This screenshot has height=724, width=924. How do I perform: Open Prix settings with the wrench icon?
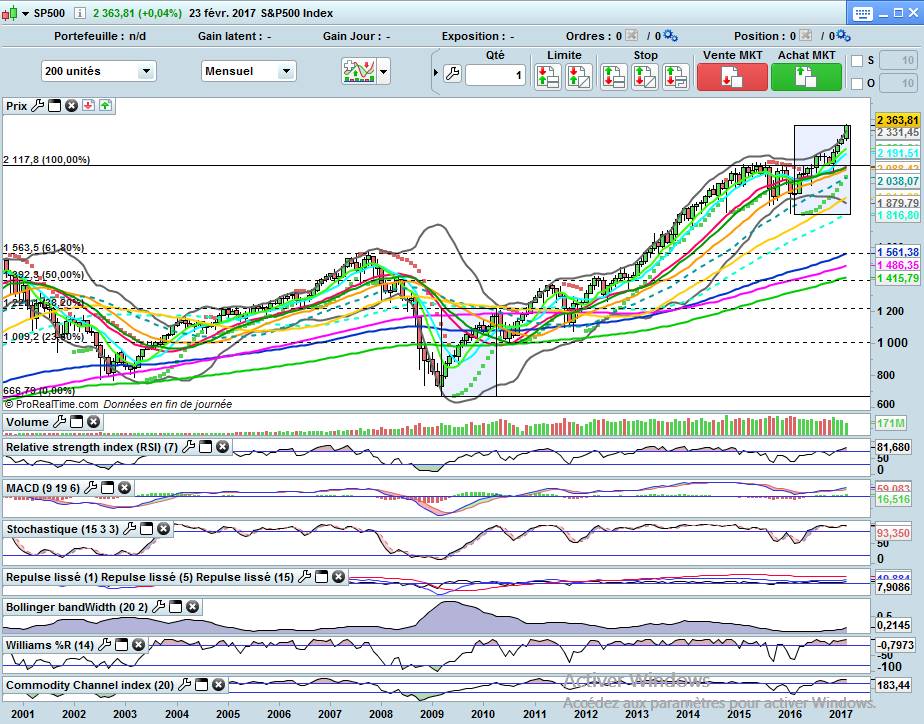pos(38,105)
